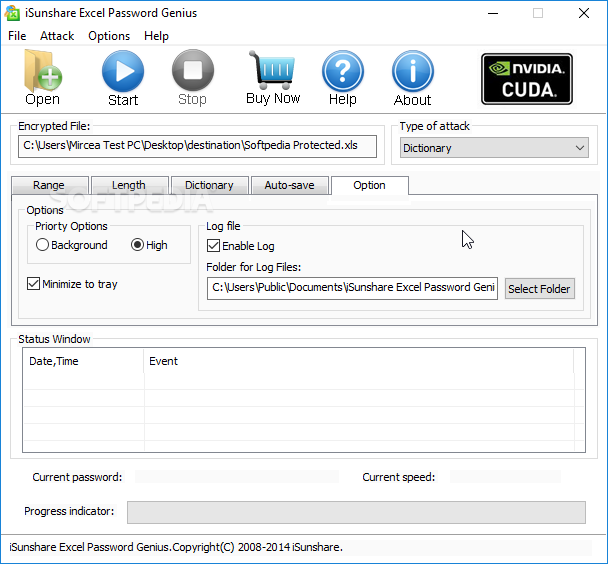This screenshot has height=564, width=608.
Task: Click the Date,Time column header
Action: (83, 361)
